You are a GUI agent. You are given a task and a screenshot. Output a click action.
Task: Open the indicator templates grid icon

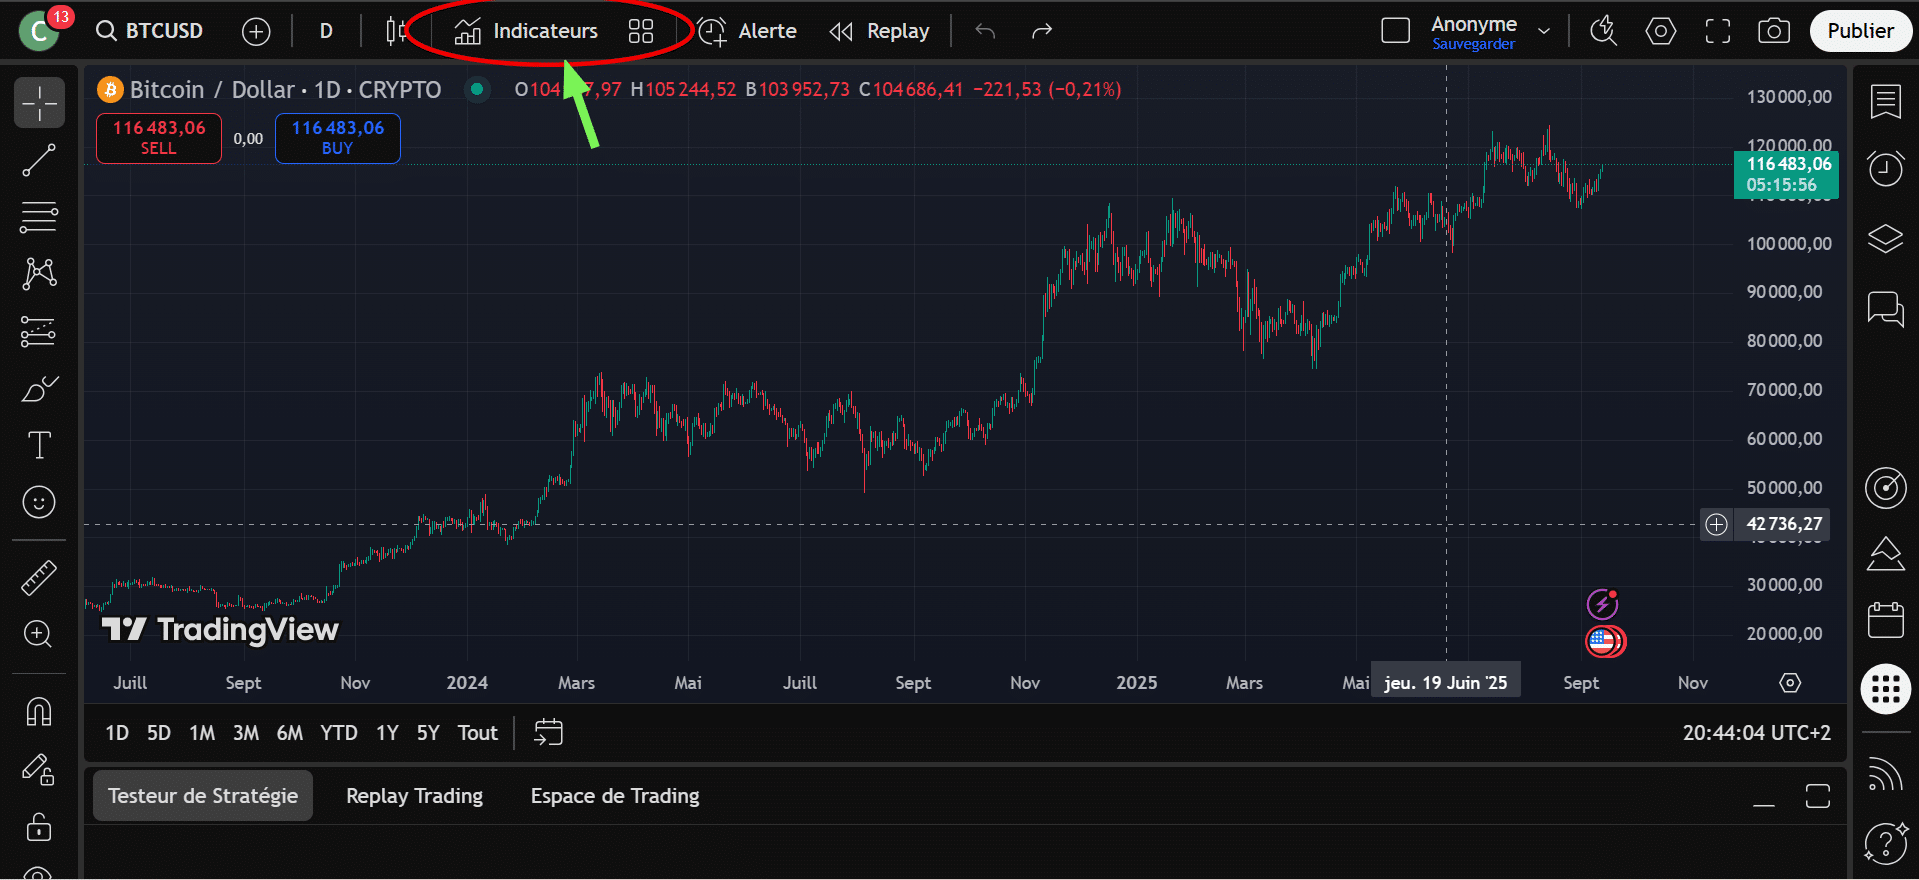(641, 31)
